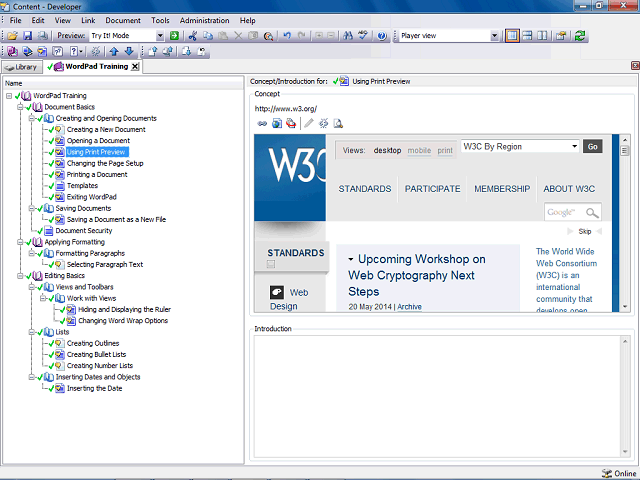Click the Google search magnifier icon
The height and width of the screenshot is (480, 640).
tap(592, 213)
